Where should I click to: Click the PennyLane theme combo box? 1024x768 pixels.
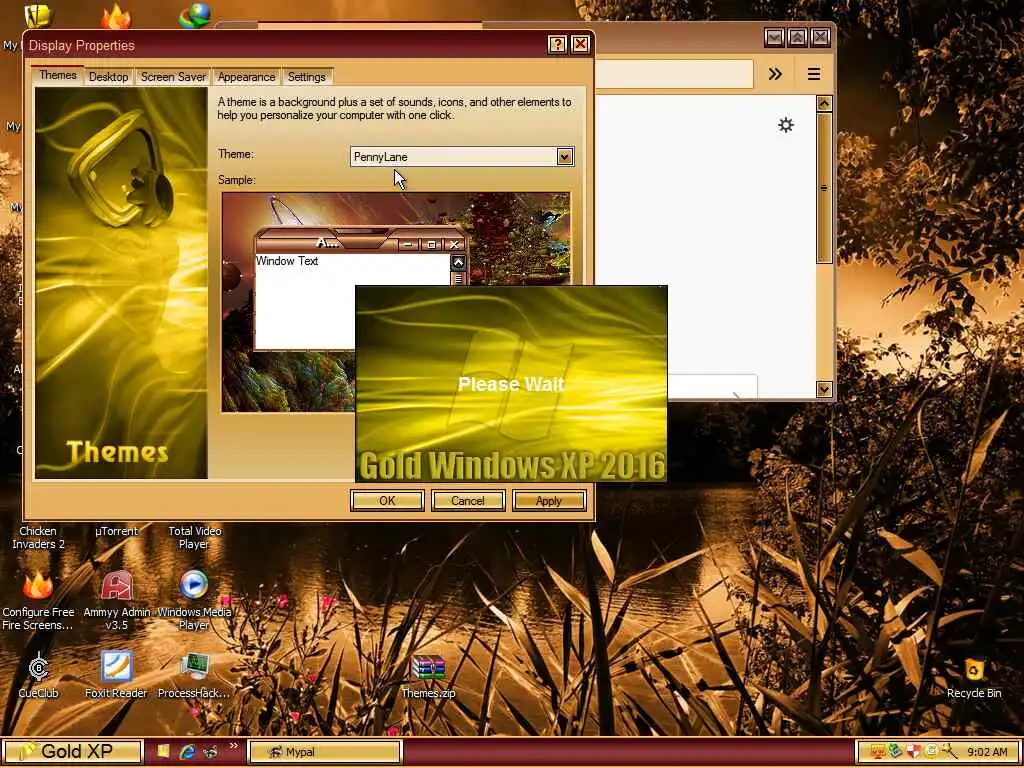pos(462,157)
